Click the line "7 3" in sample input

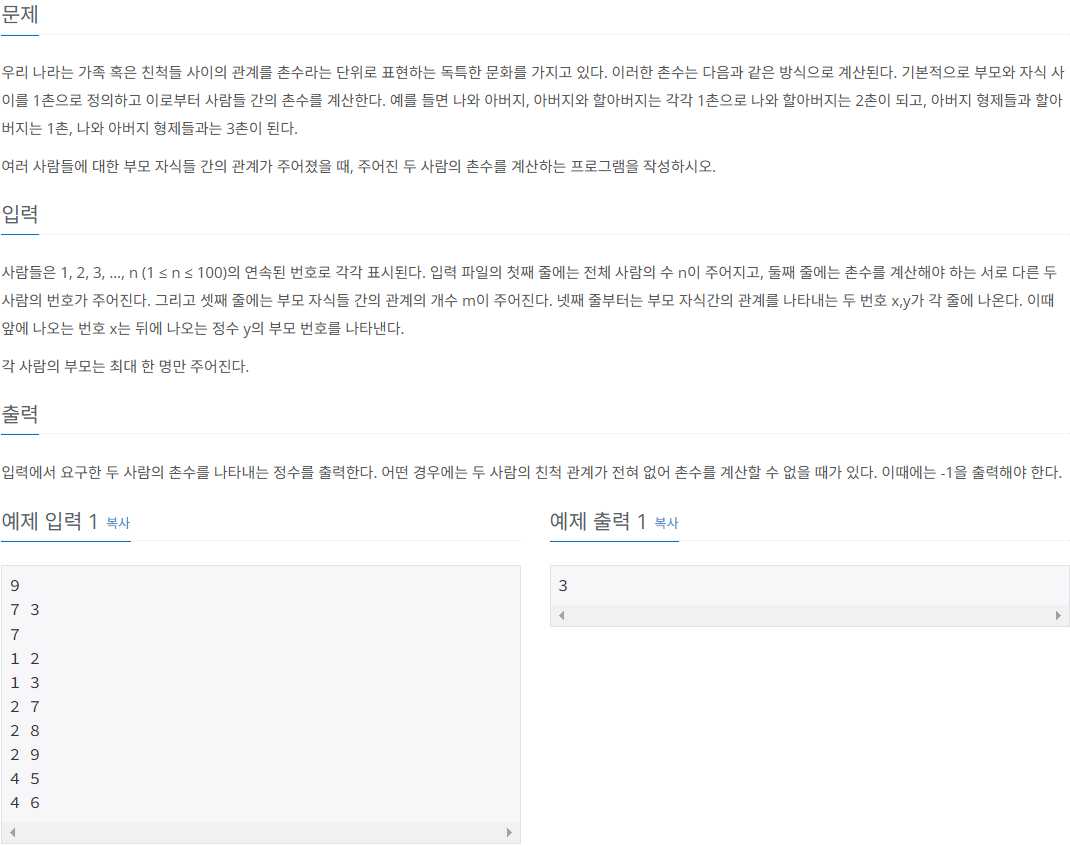pos(25,610)
